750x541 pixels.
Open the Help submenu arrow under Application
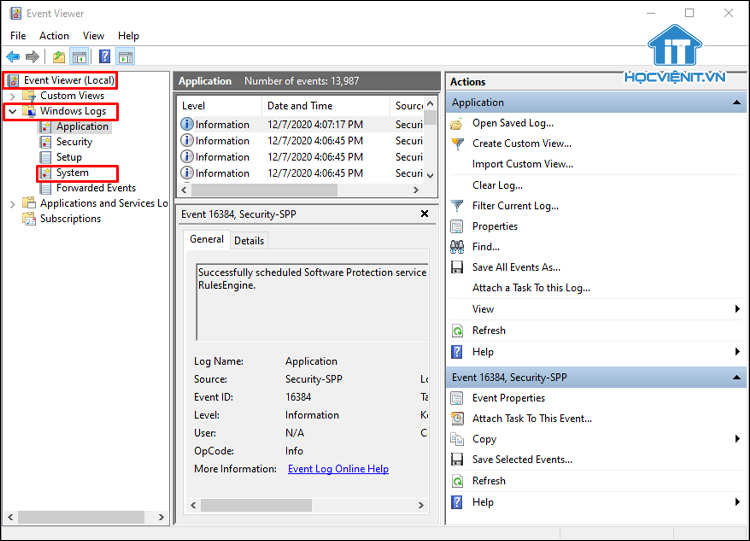coord(737,352)
